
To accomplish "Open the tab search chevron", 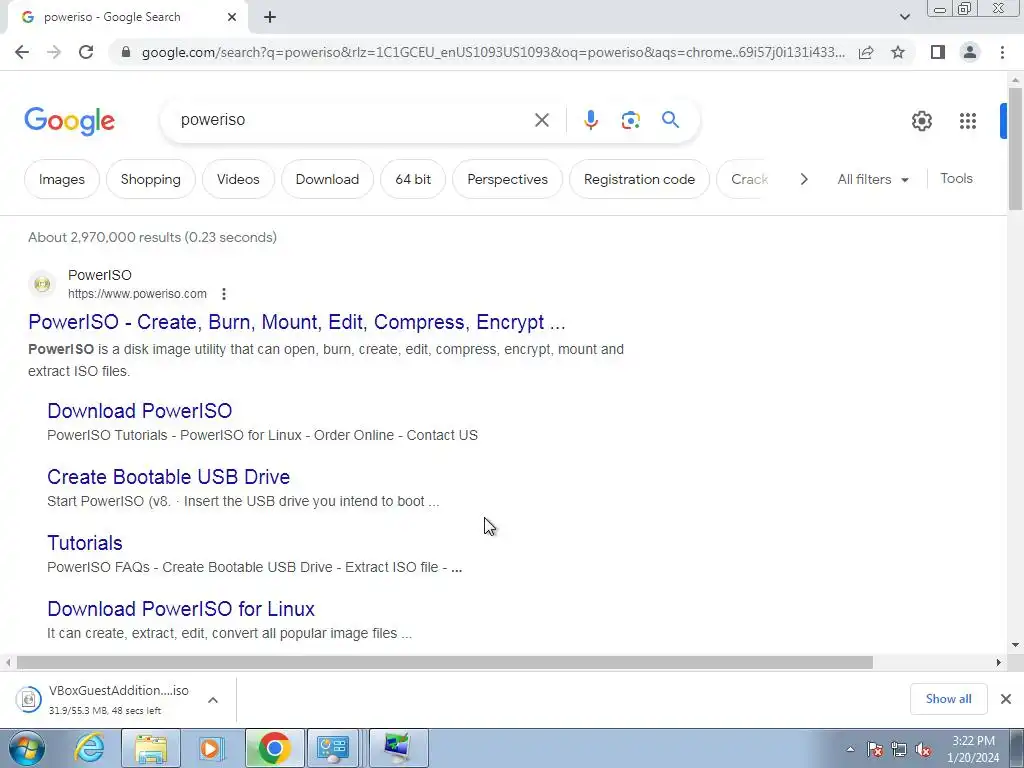I will point(904,17).
